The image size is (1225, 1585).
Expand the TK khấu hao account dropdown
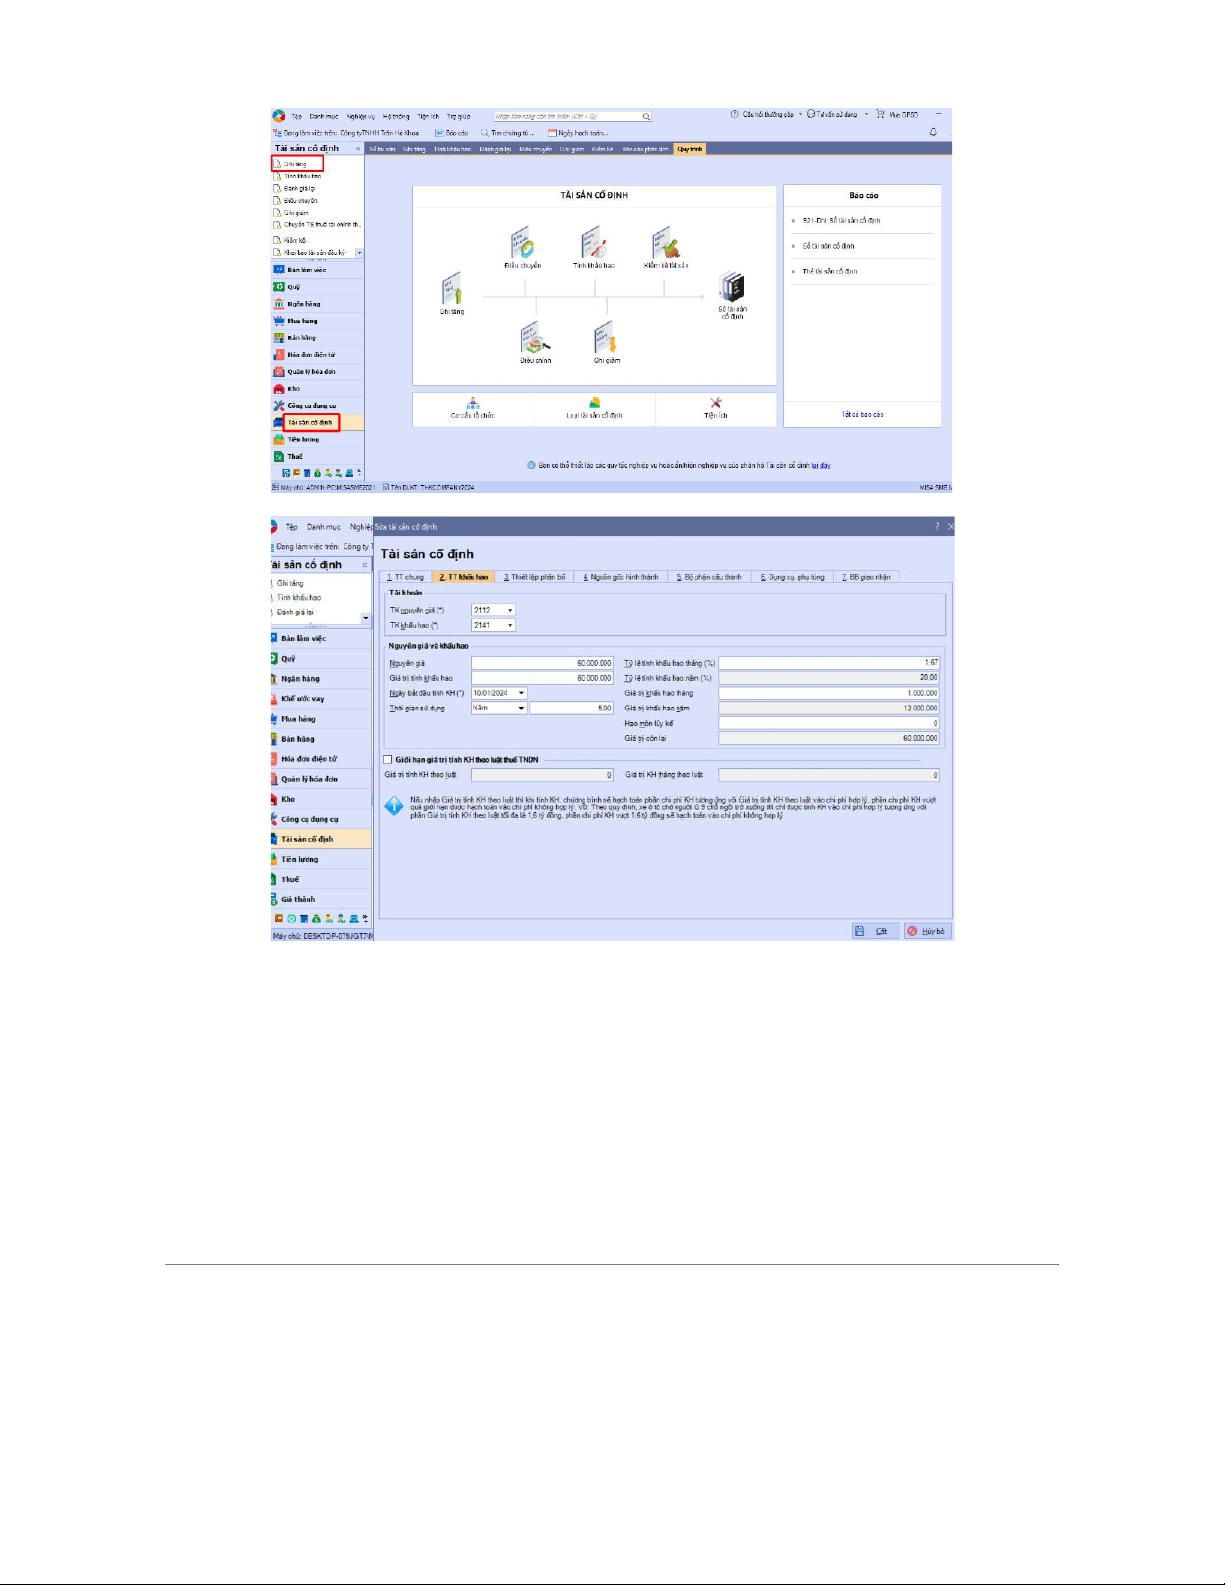pyautogui.click(x=510, y=626)
